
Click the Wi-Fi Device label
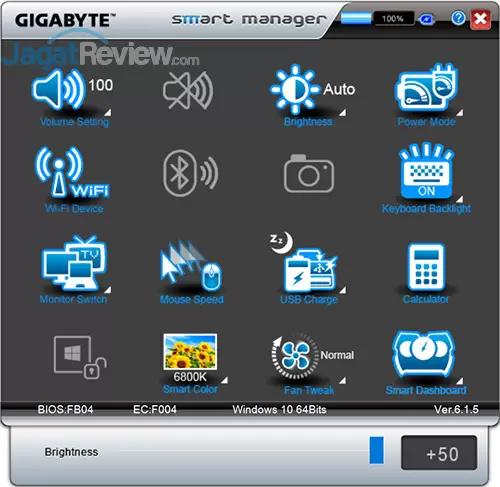(x=74, y=209)
